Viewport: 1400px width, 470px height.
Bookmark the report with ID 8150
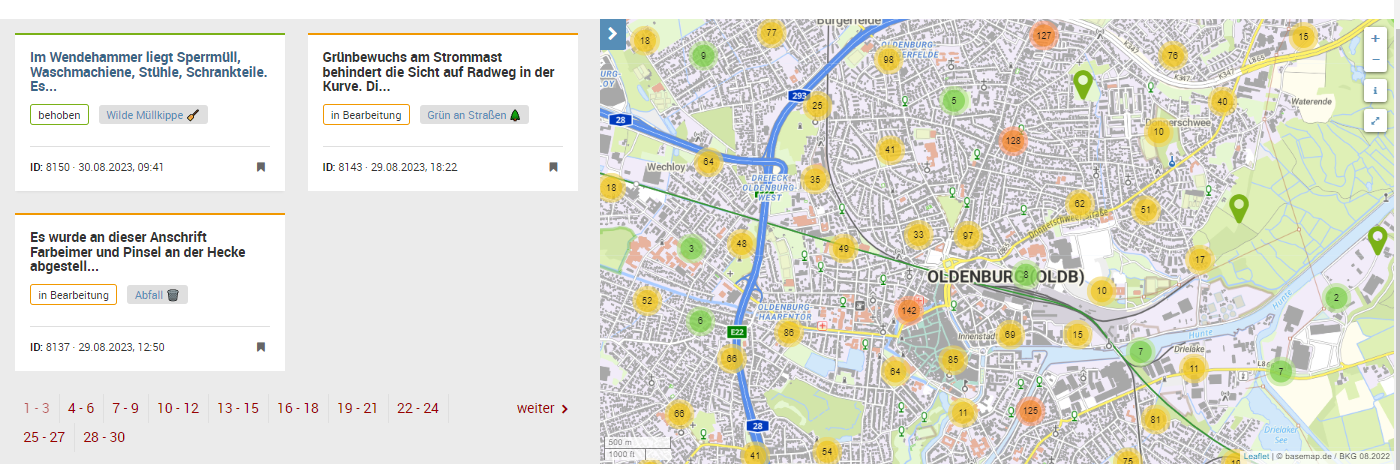tap(261, 167)
